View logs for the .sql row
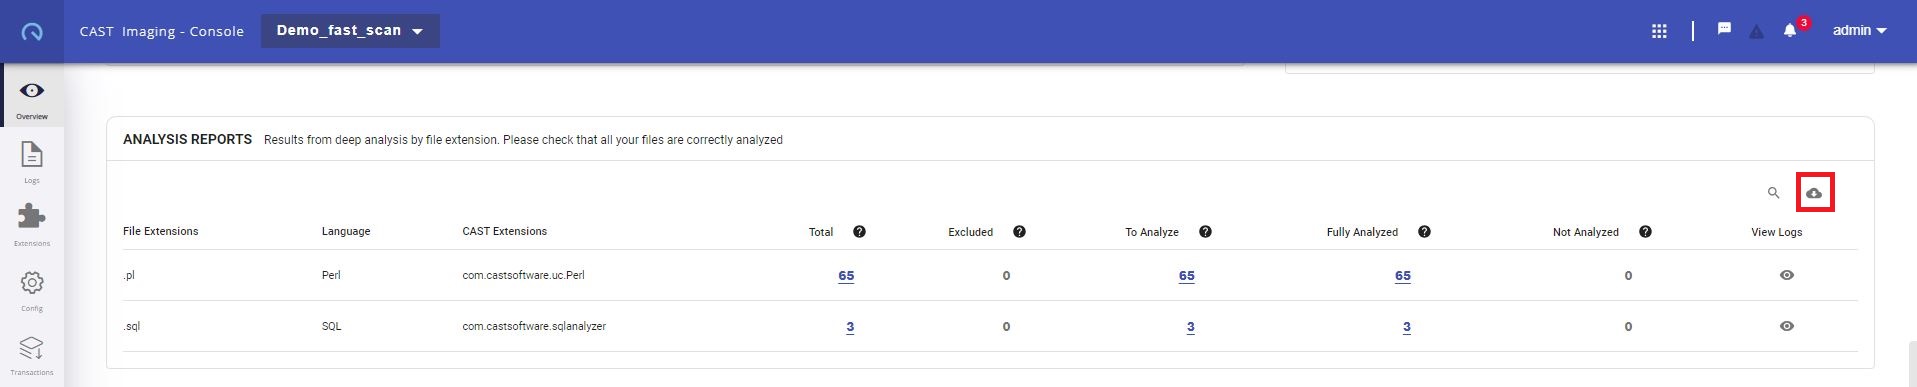 tap(1787, 326)
